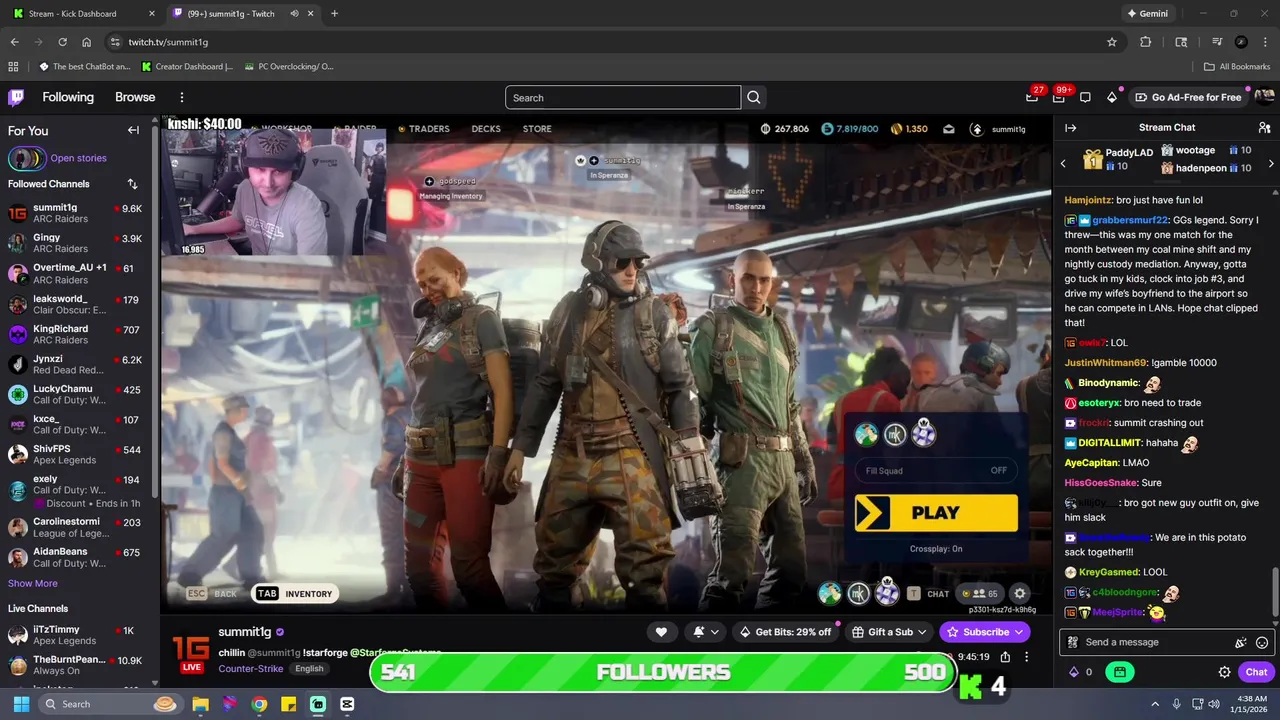Mute the summit1g Twitch tab audio

tap(294, 14)
